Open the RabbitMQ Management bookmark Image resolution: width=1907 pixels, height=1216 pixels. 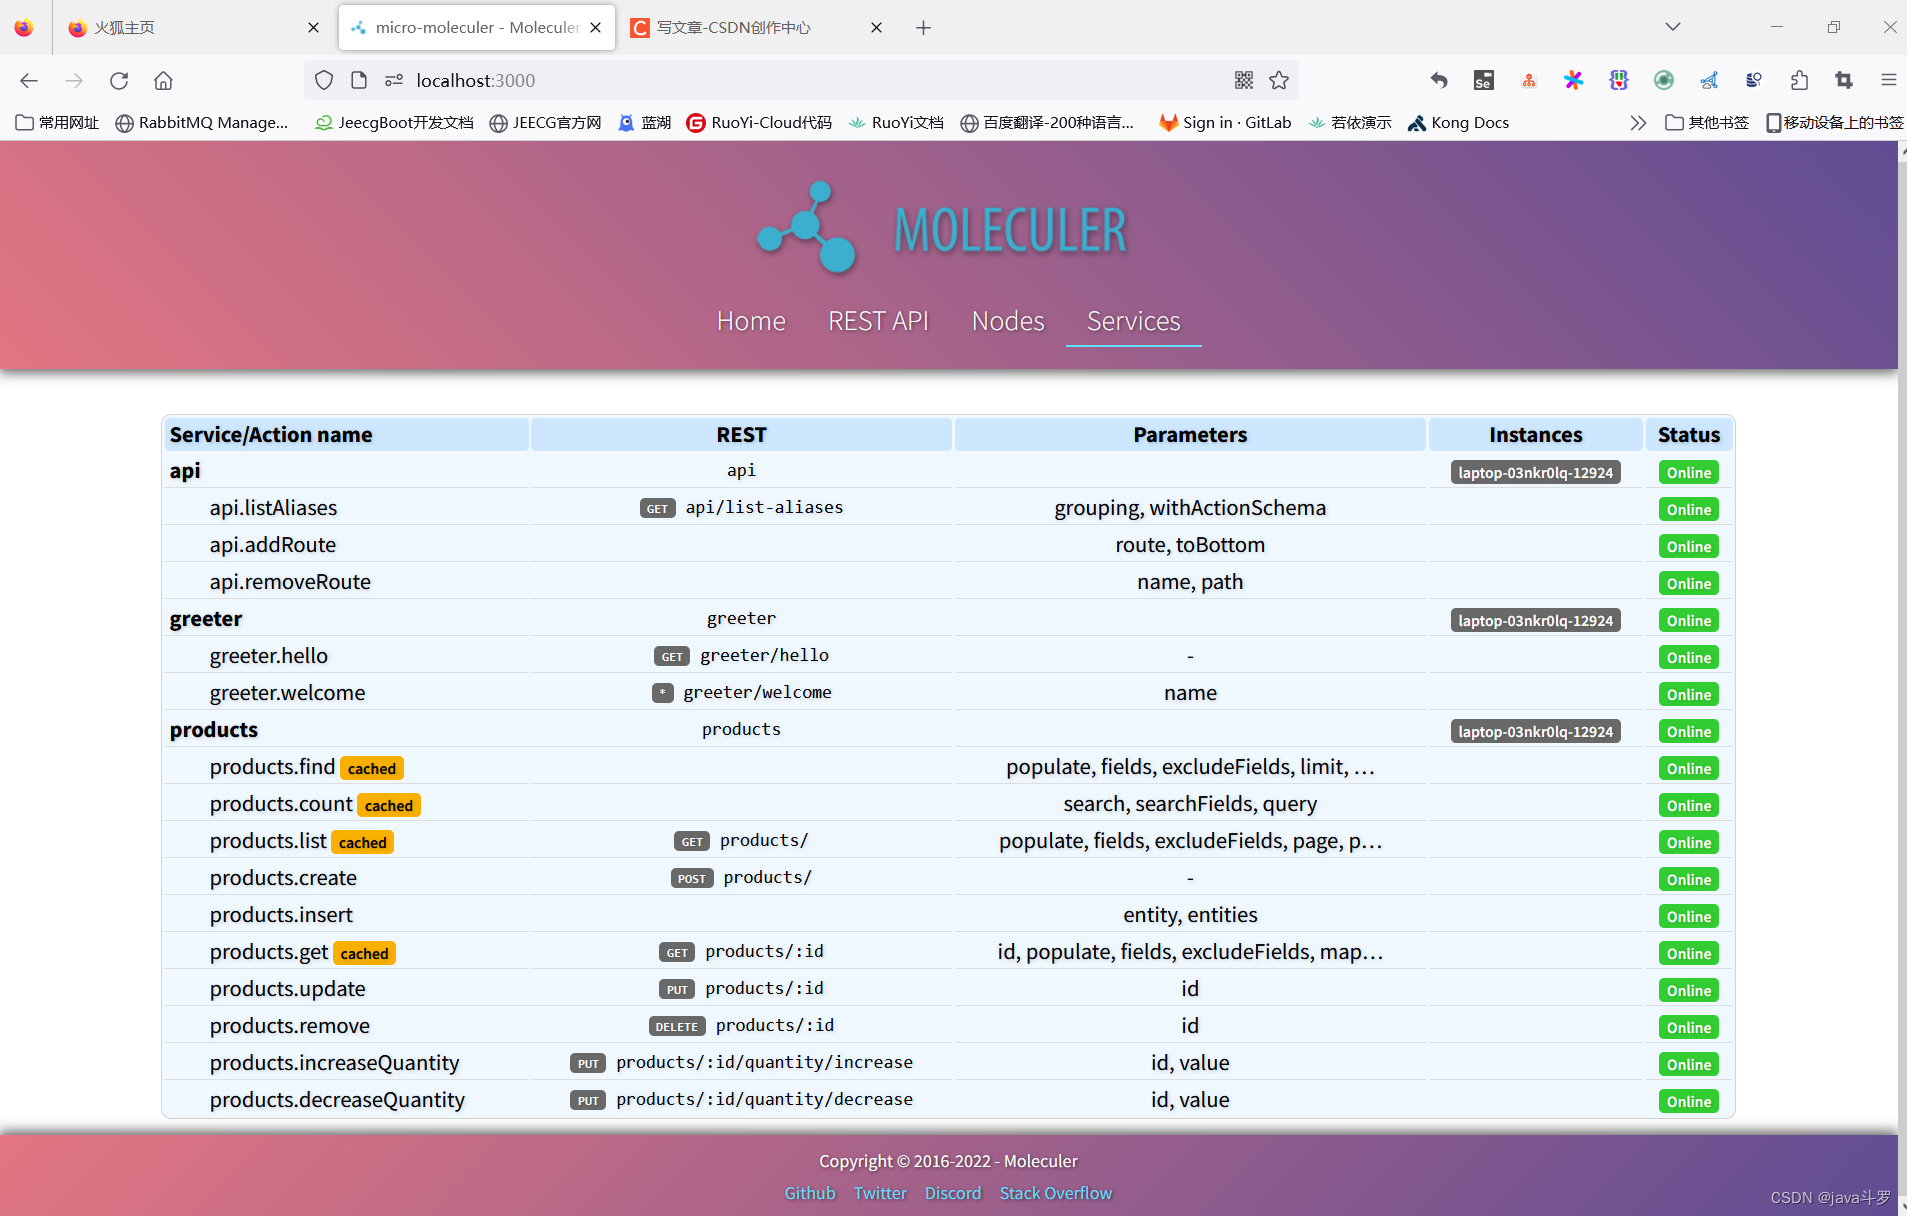pos(202,123)
